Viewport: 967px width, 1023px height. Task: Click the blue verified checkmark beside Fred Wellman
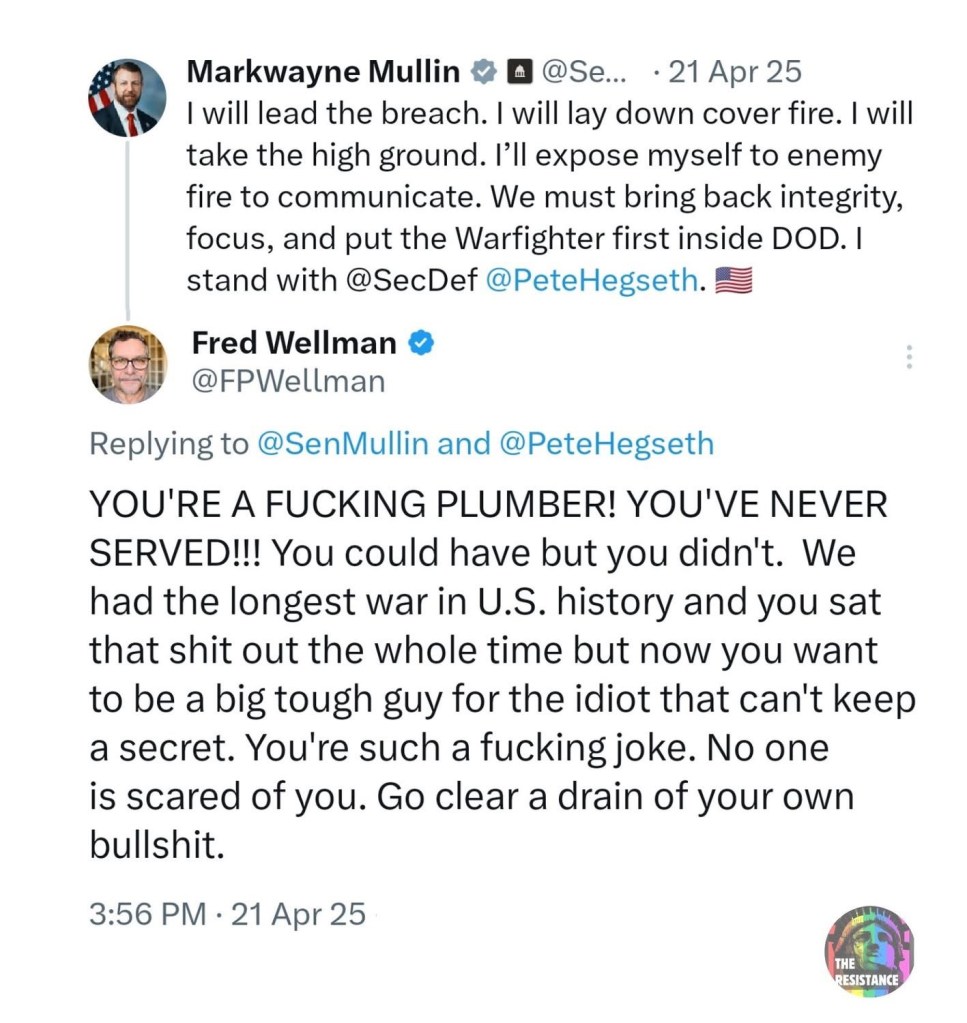click(x=422, y=344)
